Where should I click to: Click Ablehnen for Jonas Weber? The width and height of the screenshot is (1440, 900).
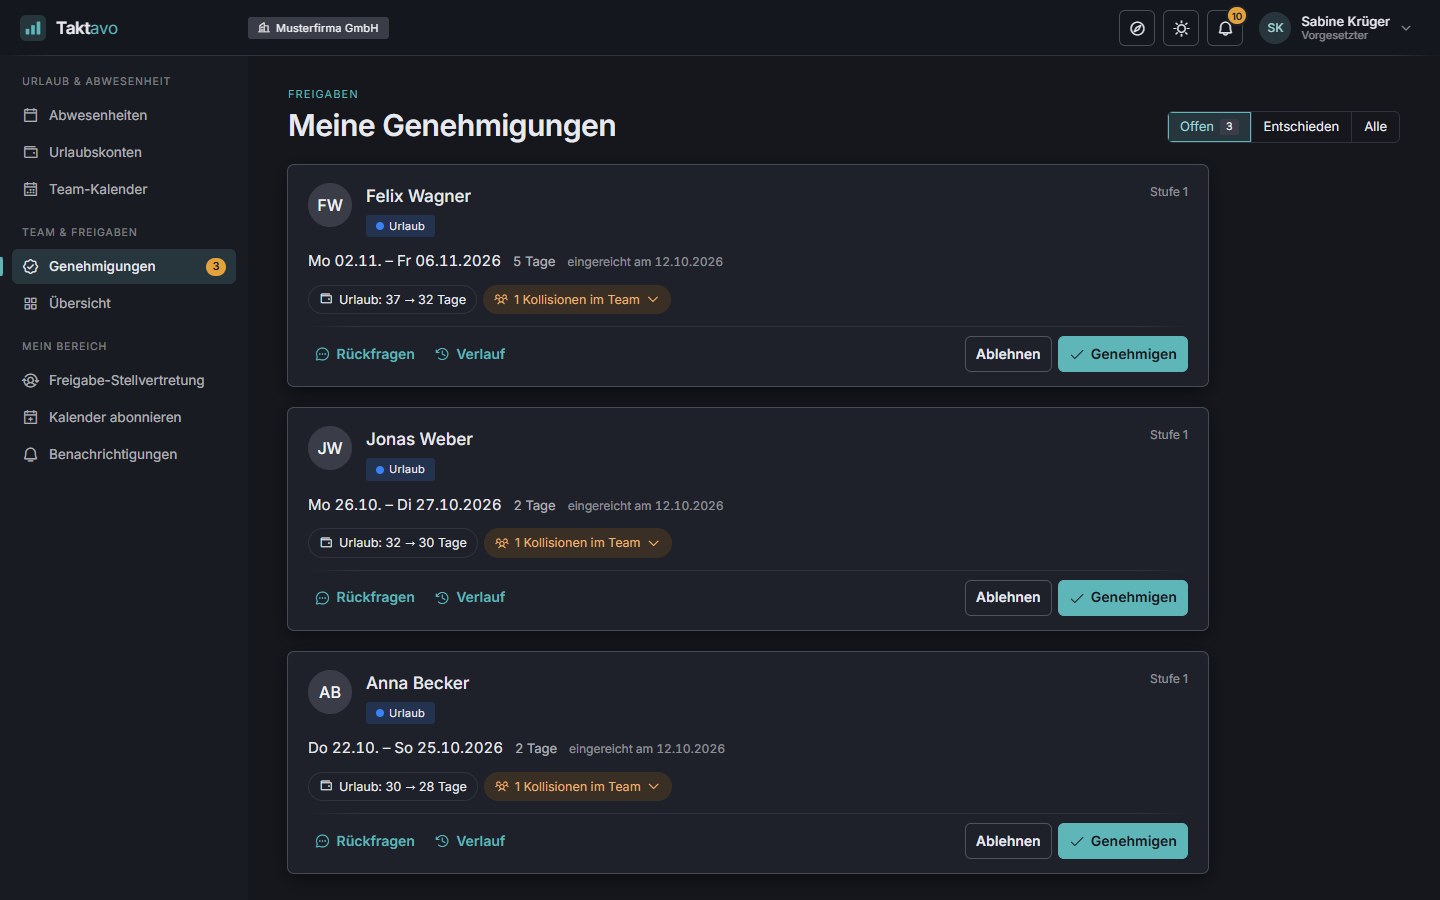1008,598
